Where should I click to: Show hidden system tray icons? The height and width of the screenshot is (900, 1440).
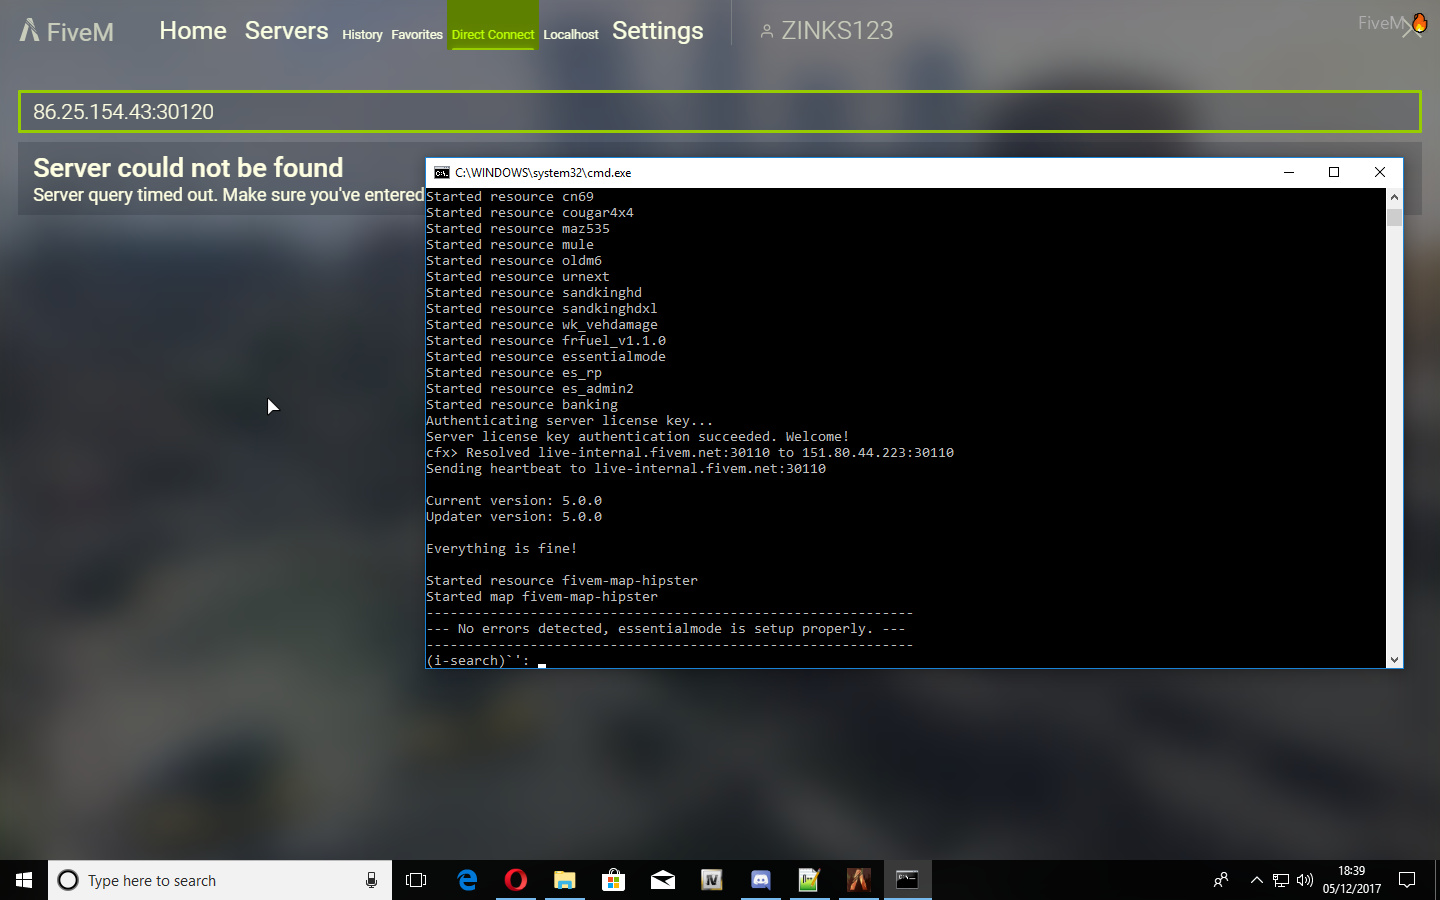tap(1257, 880)
